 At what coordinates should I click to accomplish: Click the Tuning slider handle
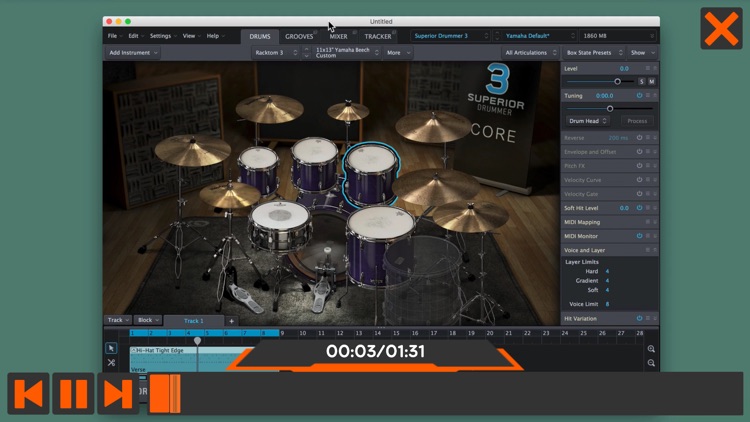[x=610, y=109]
